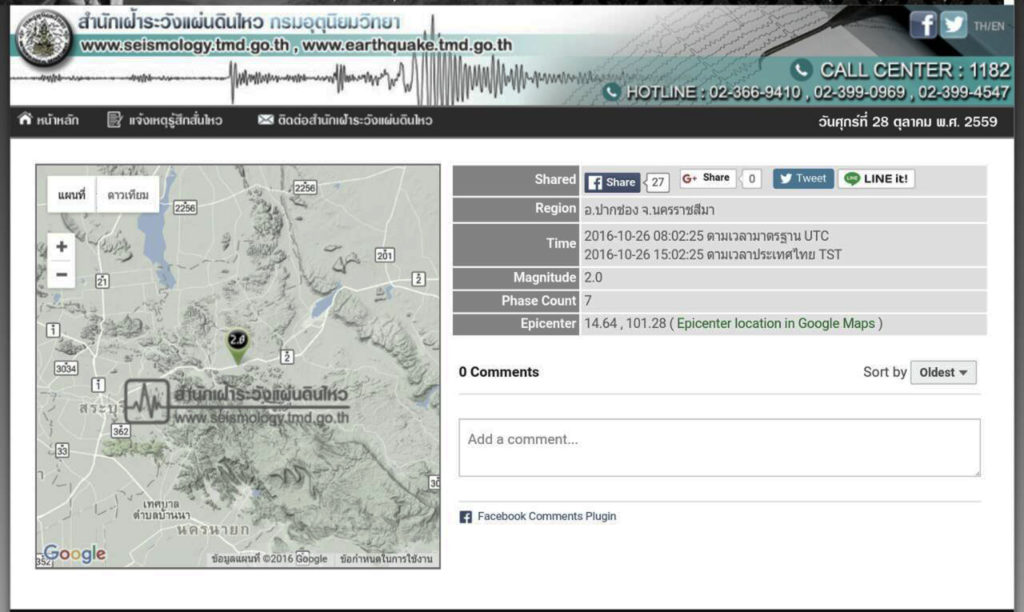Click the Google logo on map
Screen dimensions: 1024x612
(74, 554)
